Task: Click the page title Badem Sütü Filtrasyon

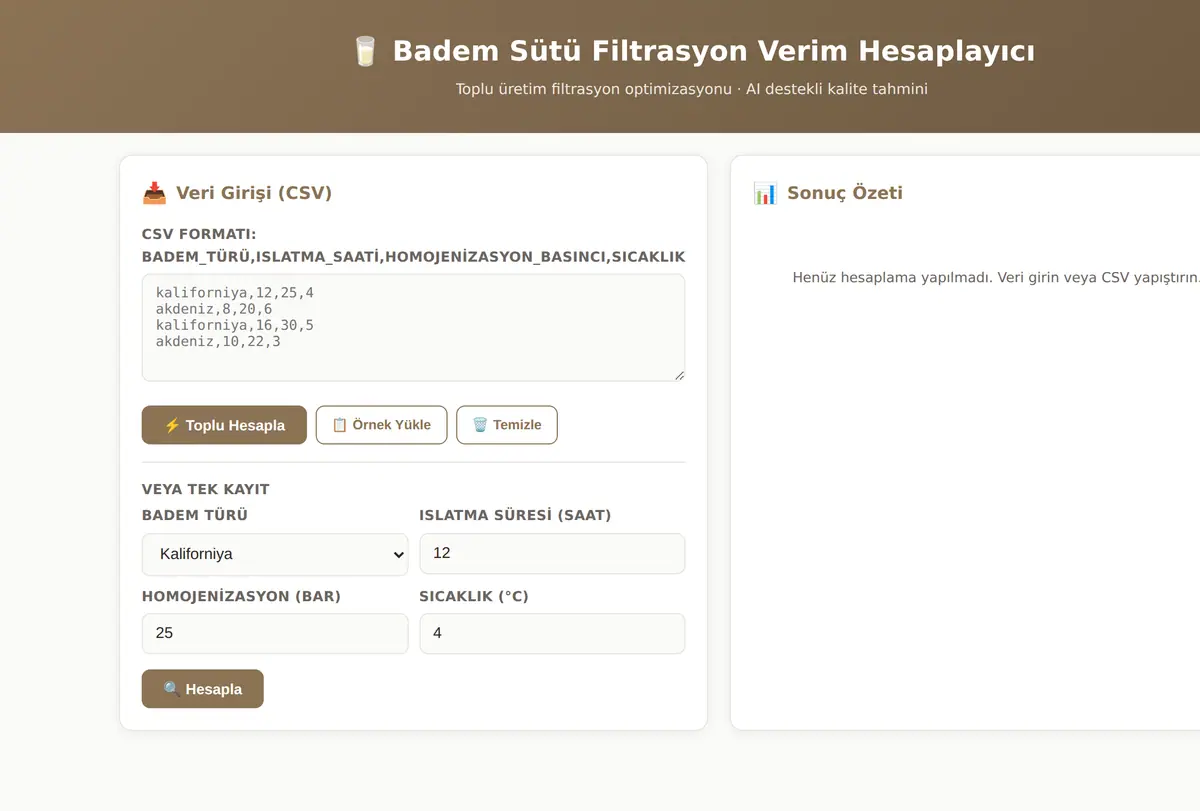Action: tap(714, 51)
